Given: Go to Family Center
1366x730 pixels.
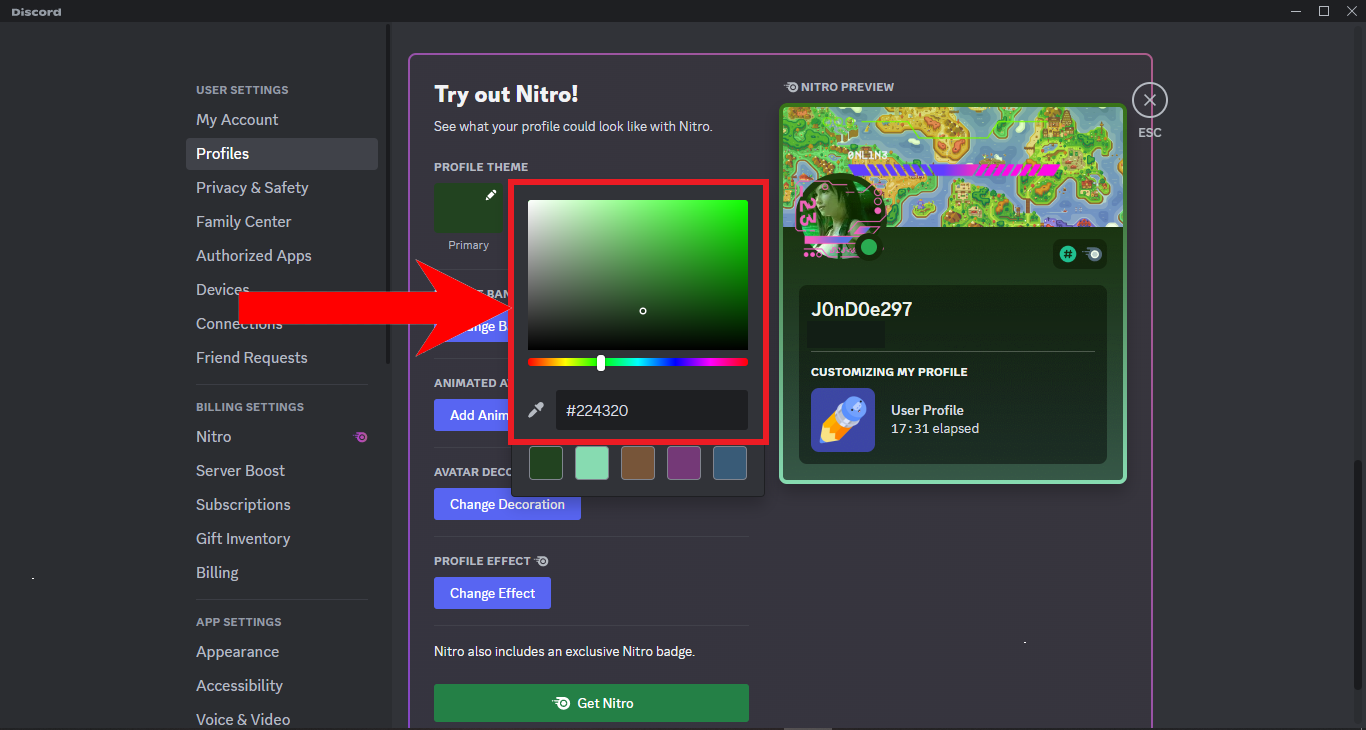Looking at the screenshot, I should point(282,222).
